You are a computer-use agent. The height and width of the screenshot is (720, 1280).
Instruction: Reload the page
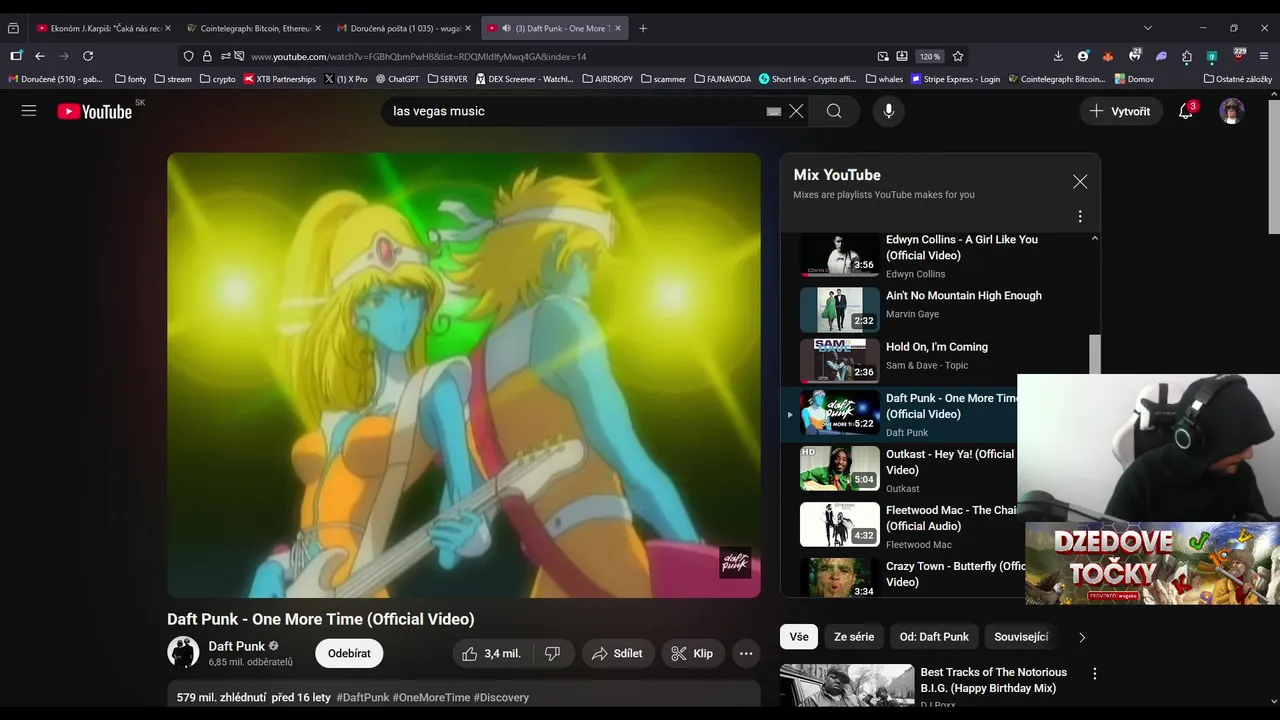point(88,56)
